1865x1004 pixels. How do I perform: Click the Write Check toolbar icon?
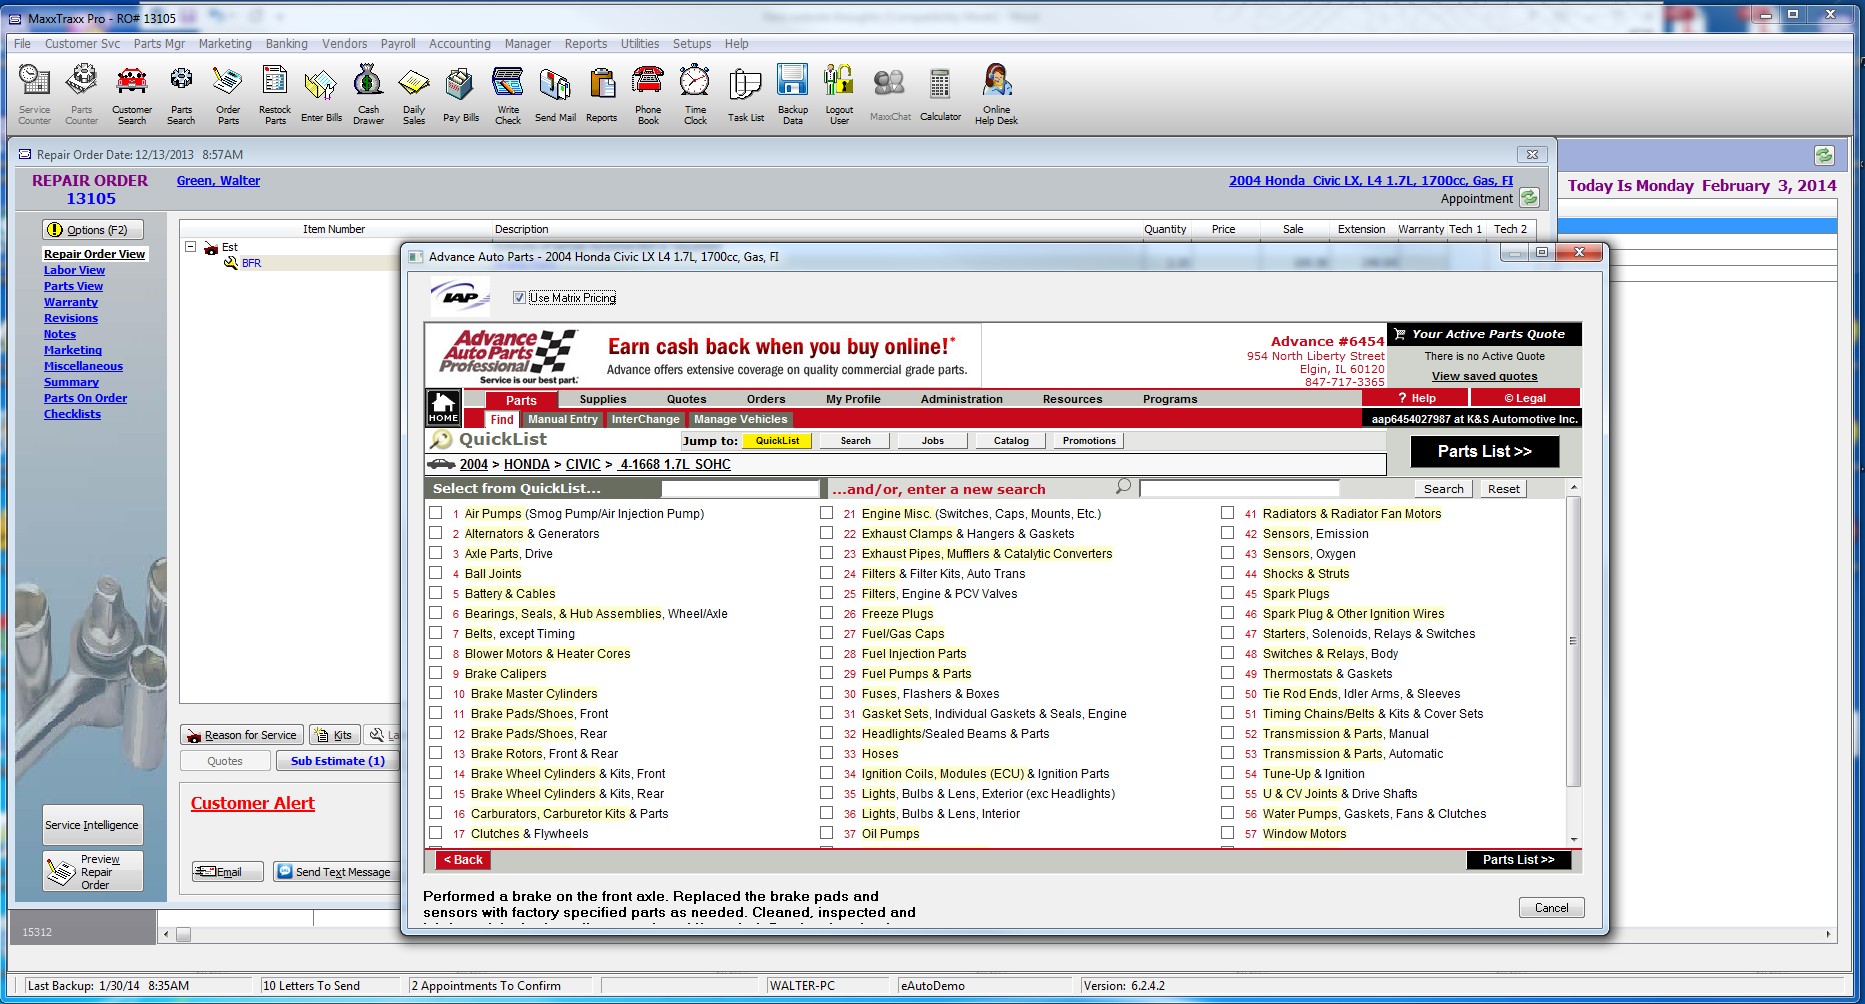[508, 94]
